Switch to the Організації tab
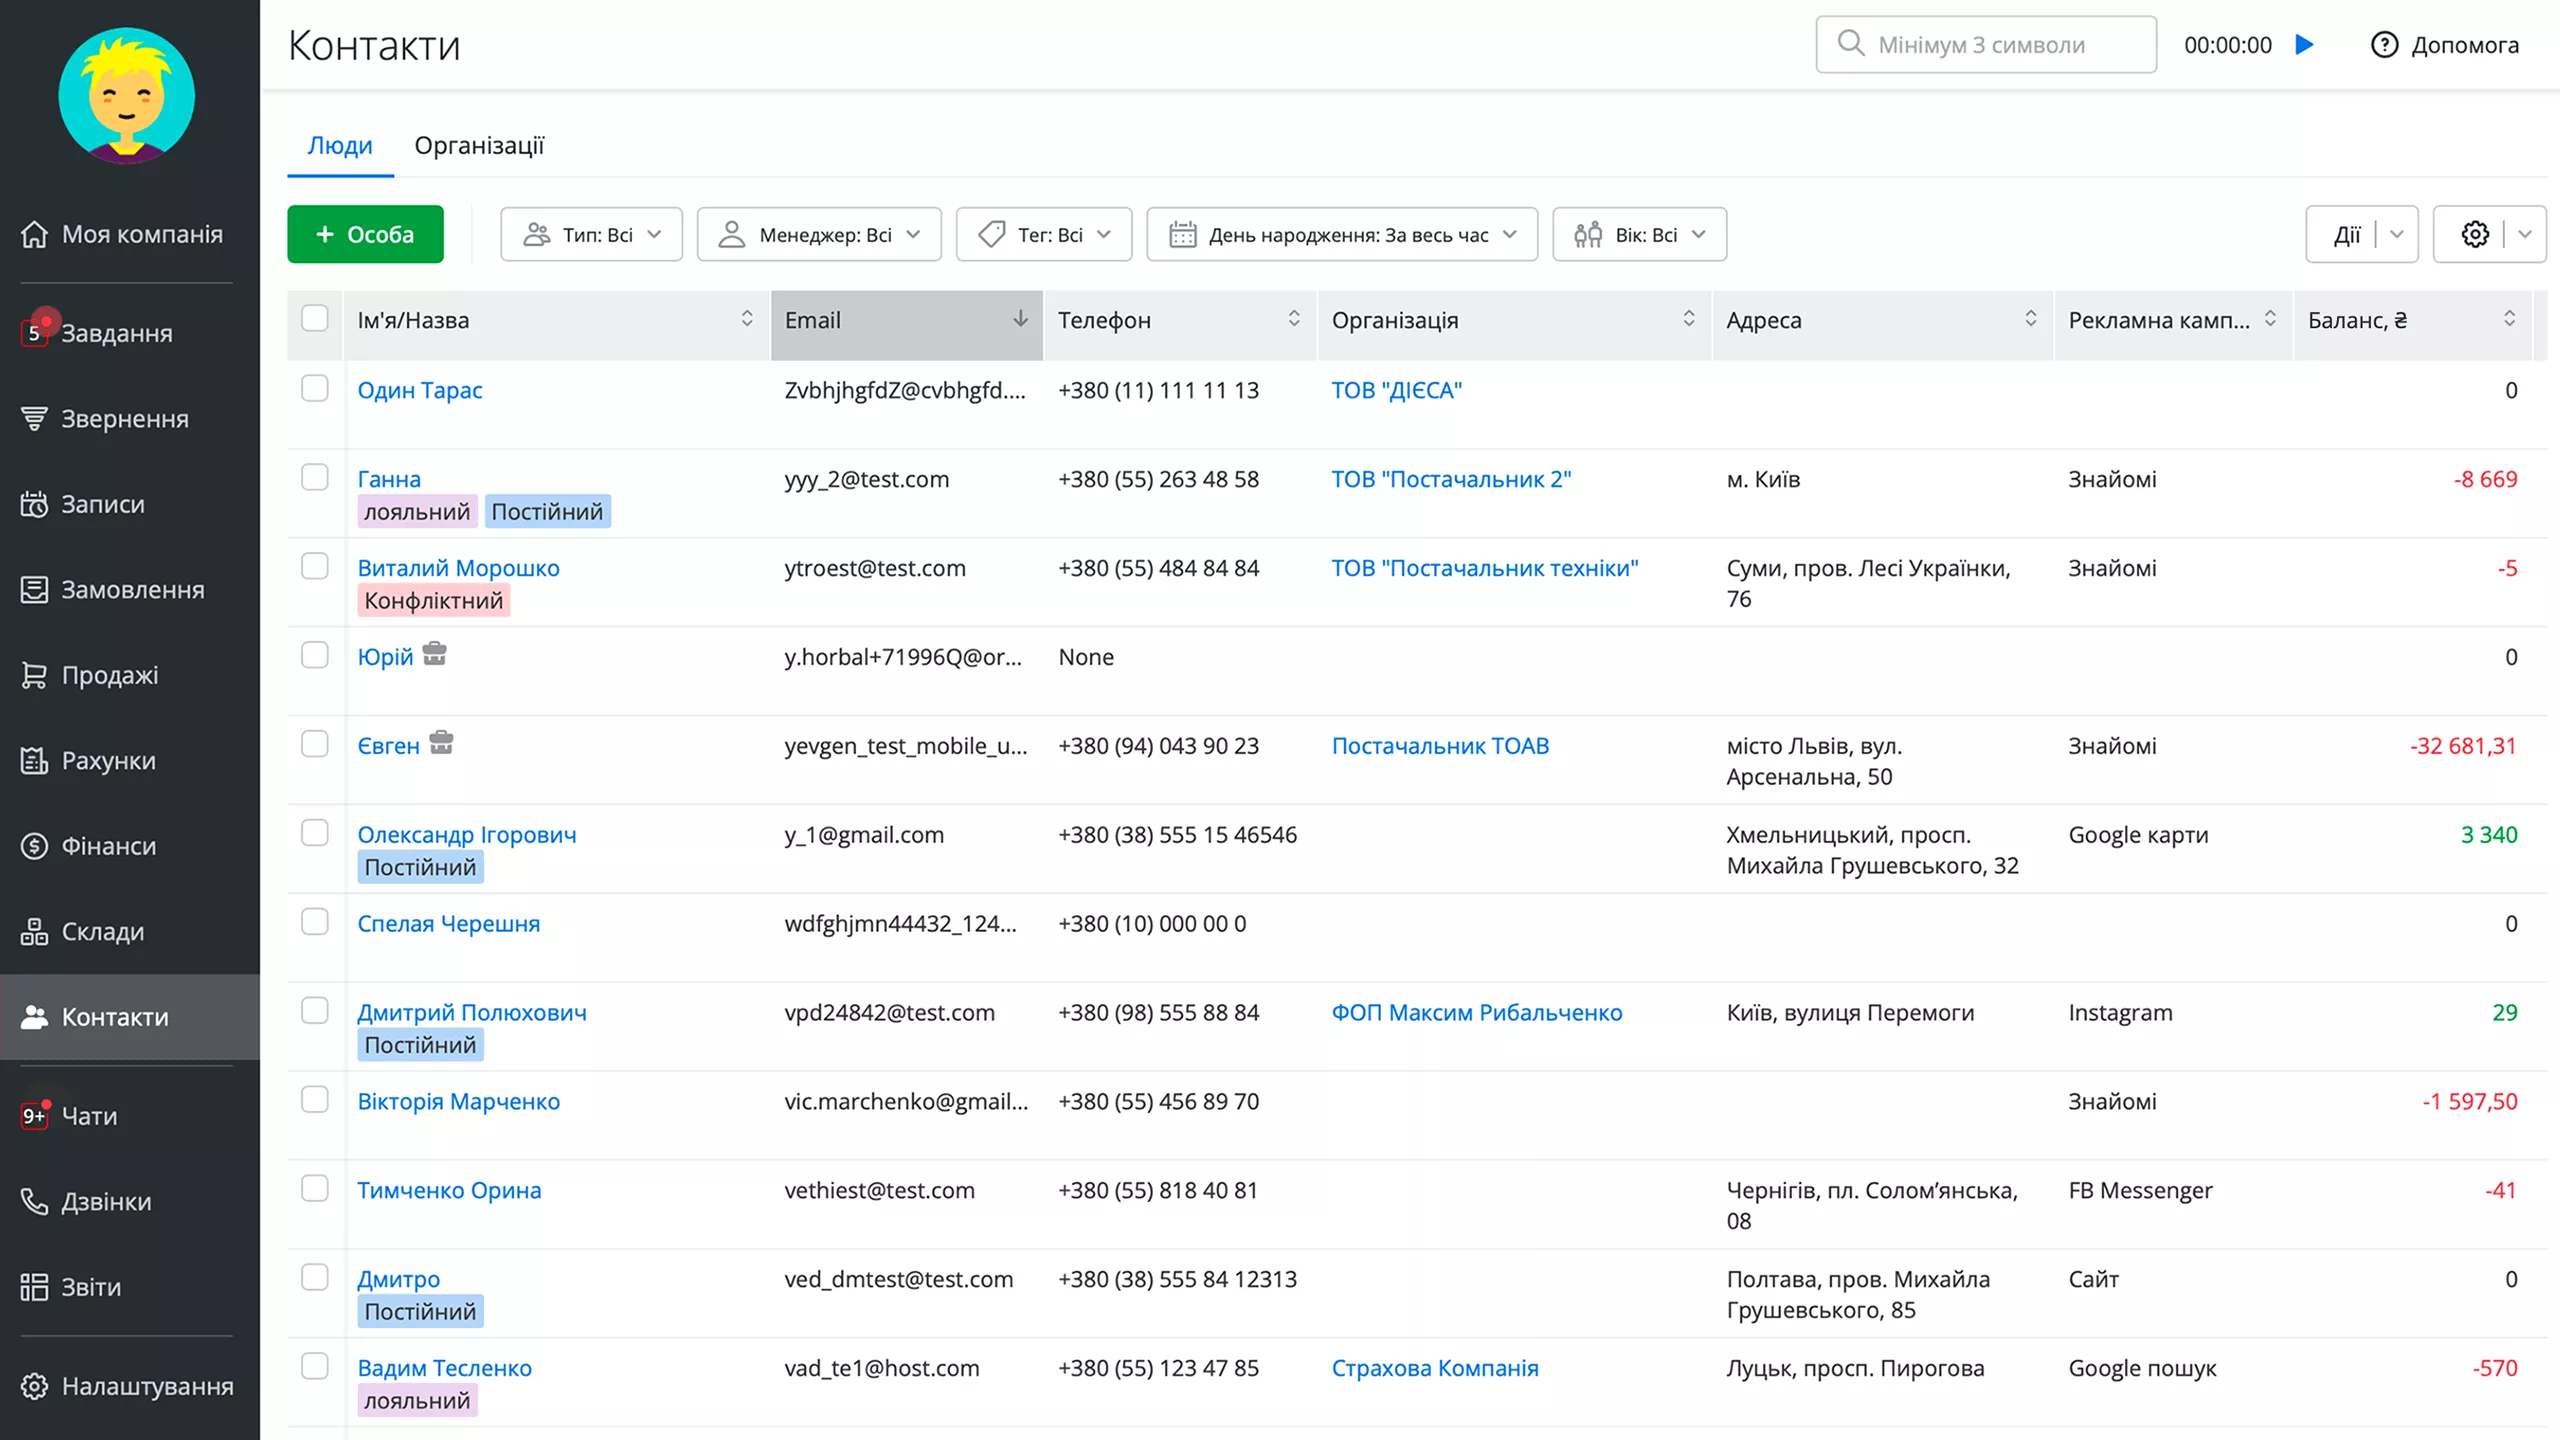 pyautogui.click(x=479, y=146)
